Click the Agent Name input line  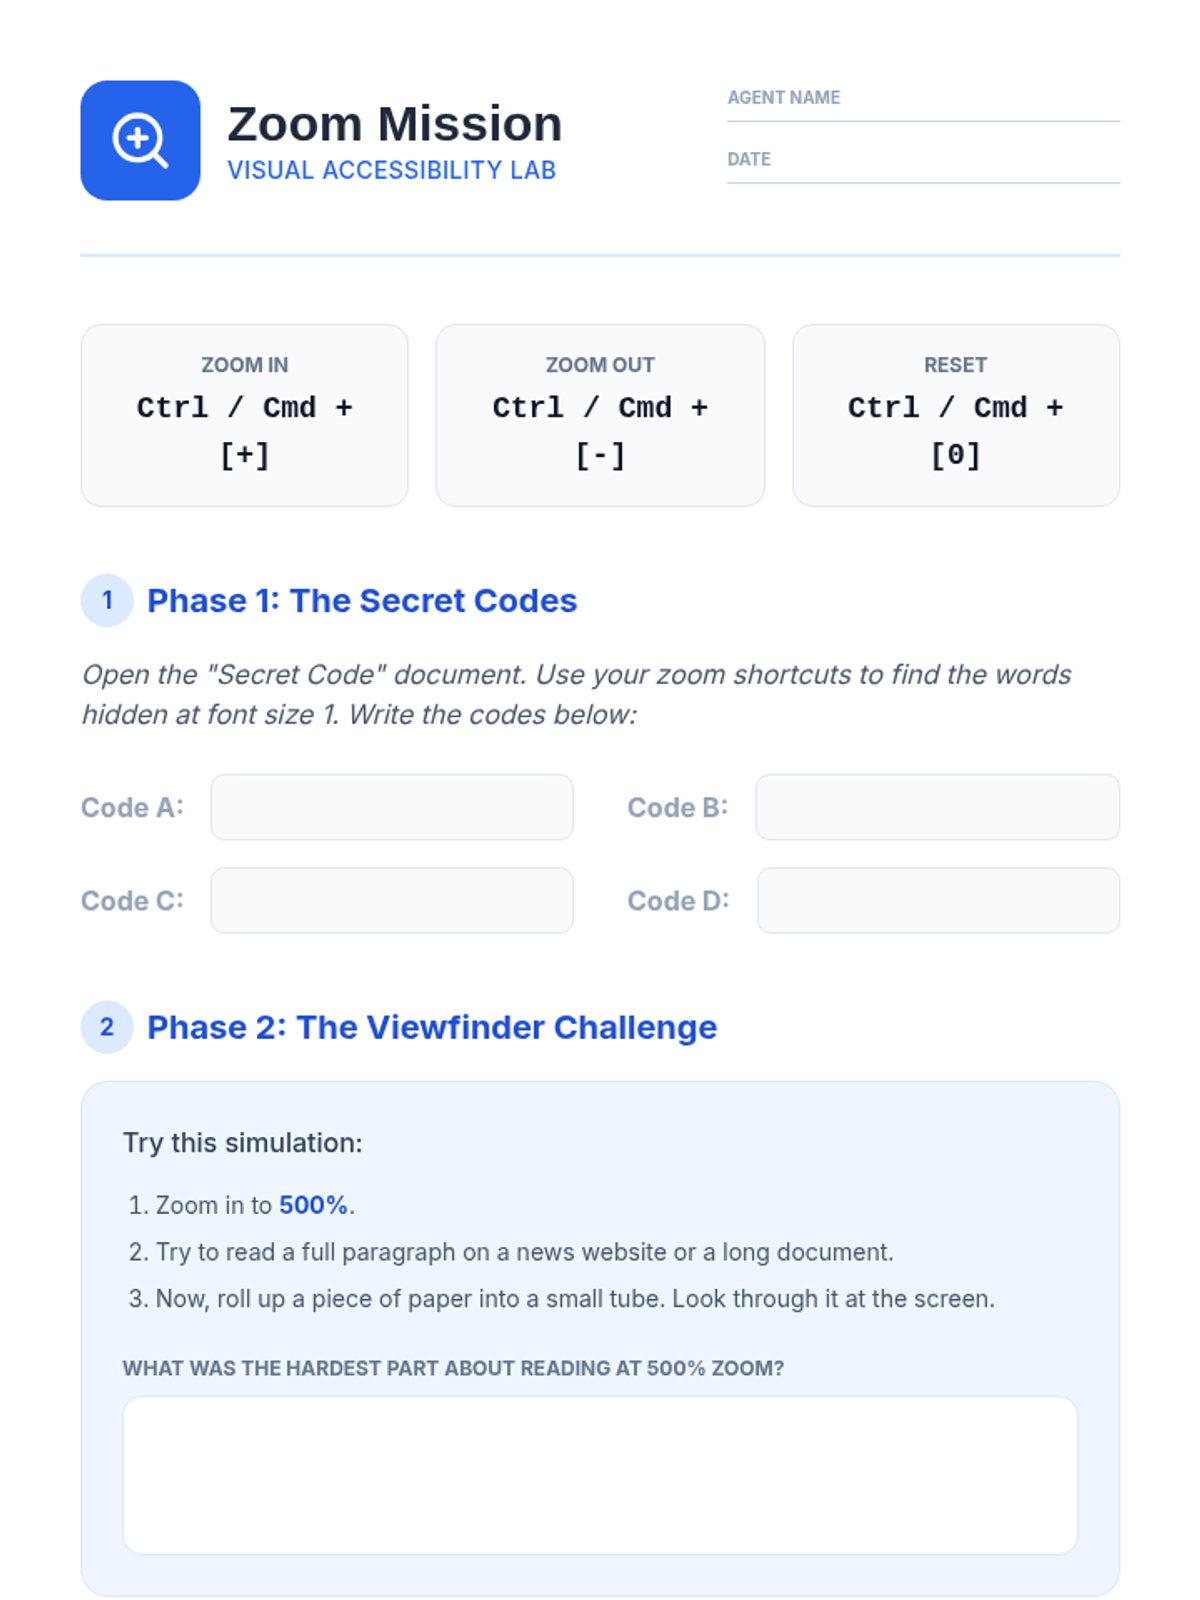pos(922,110)
